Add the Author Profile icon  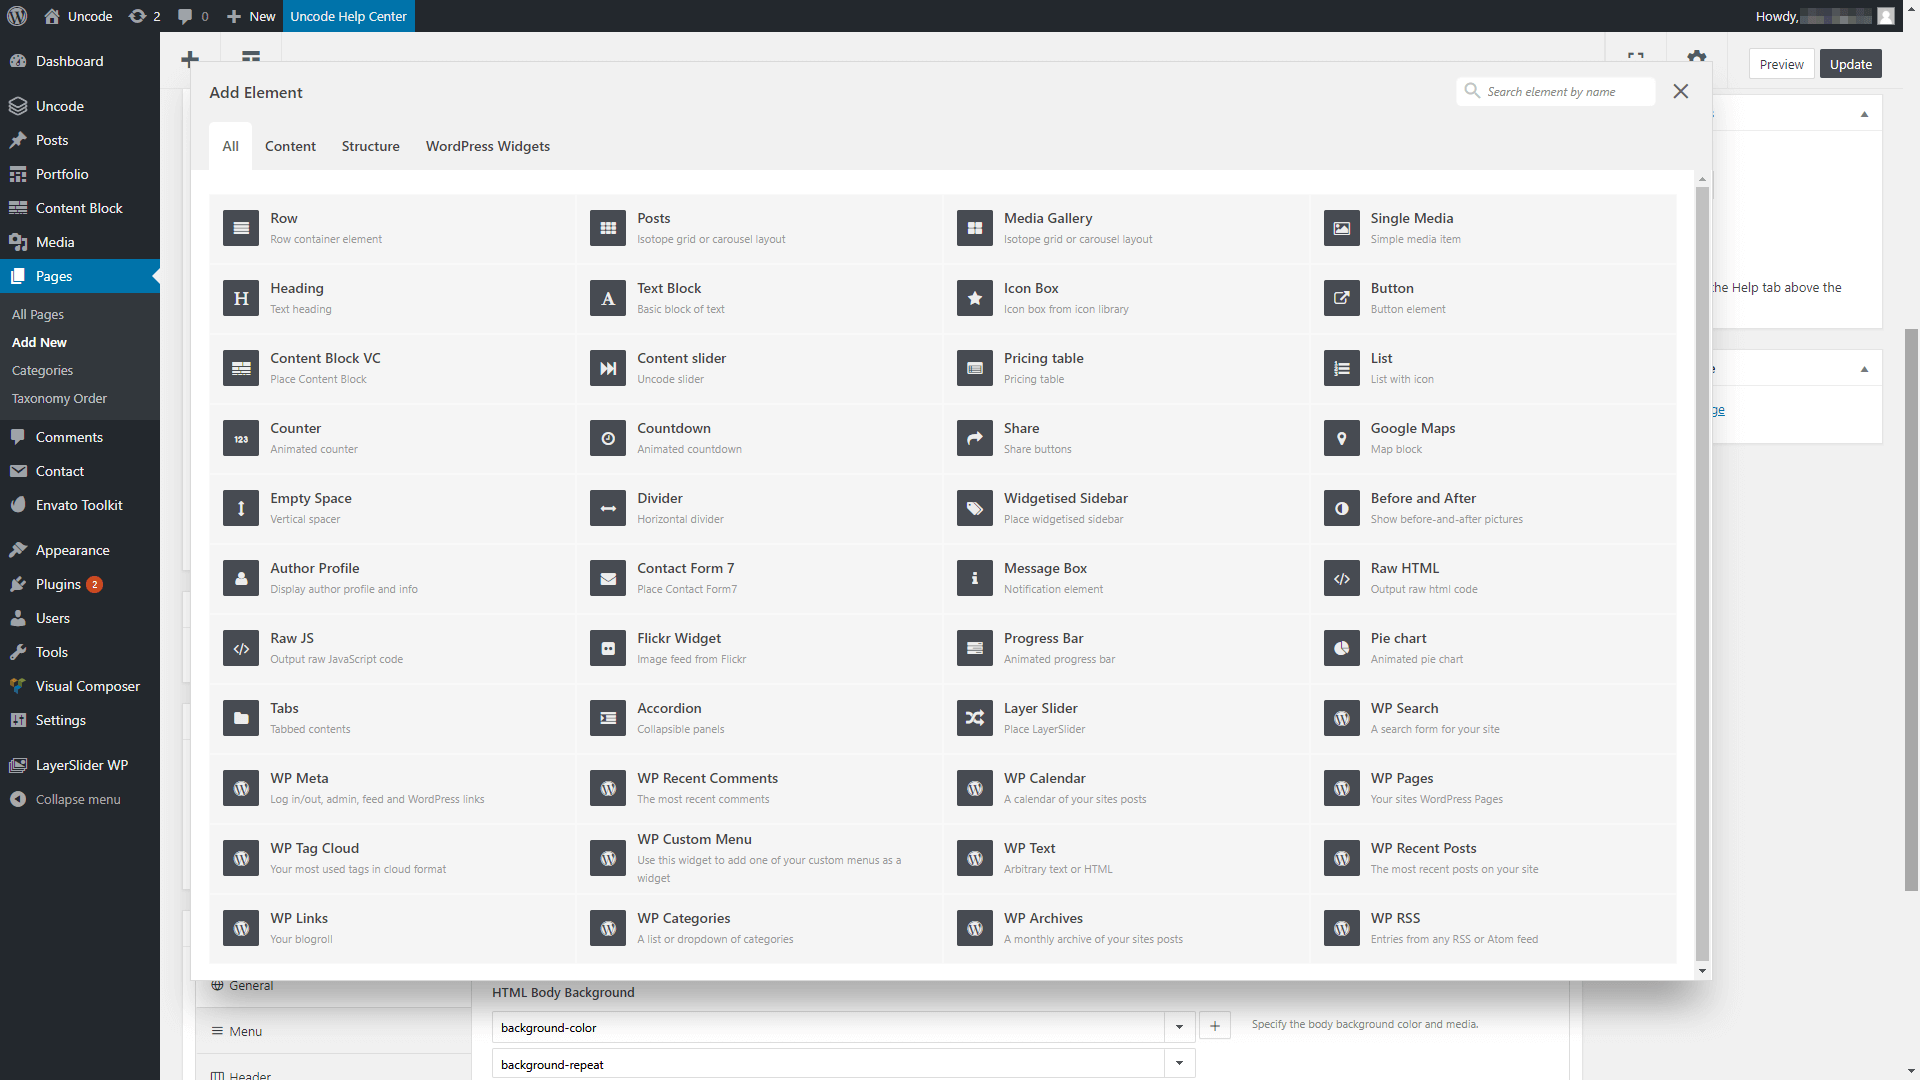tap(241, 578)
